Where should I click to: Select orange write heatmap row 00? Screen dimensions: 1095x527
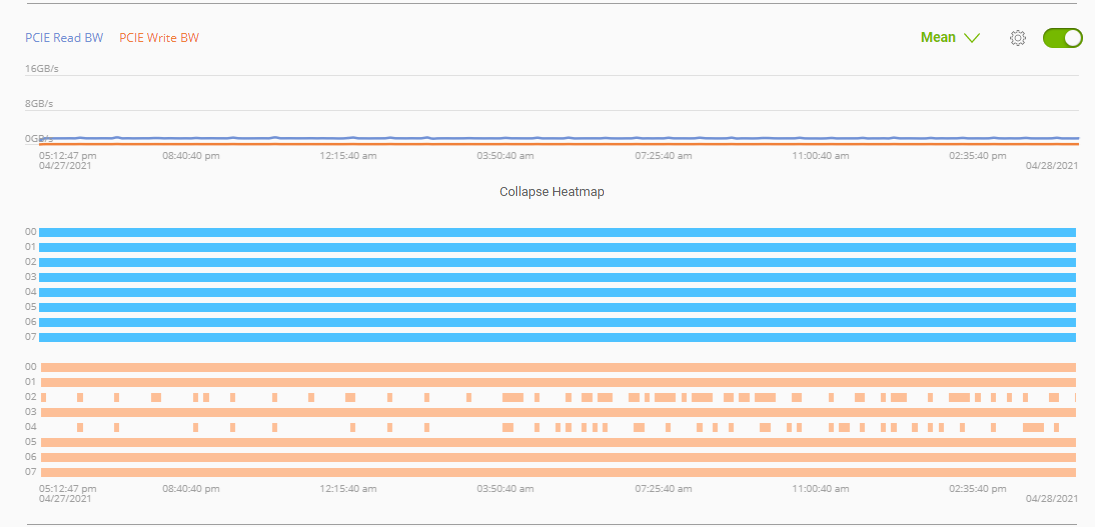point(557,367)
